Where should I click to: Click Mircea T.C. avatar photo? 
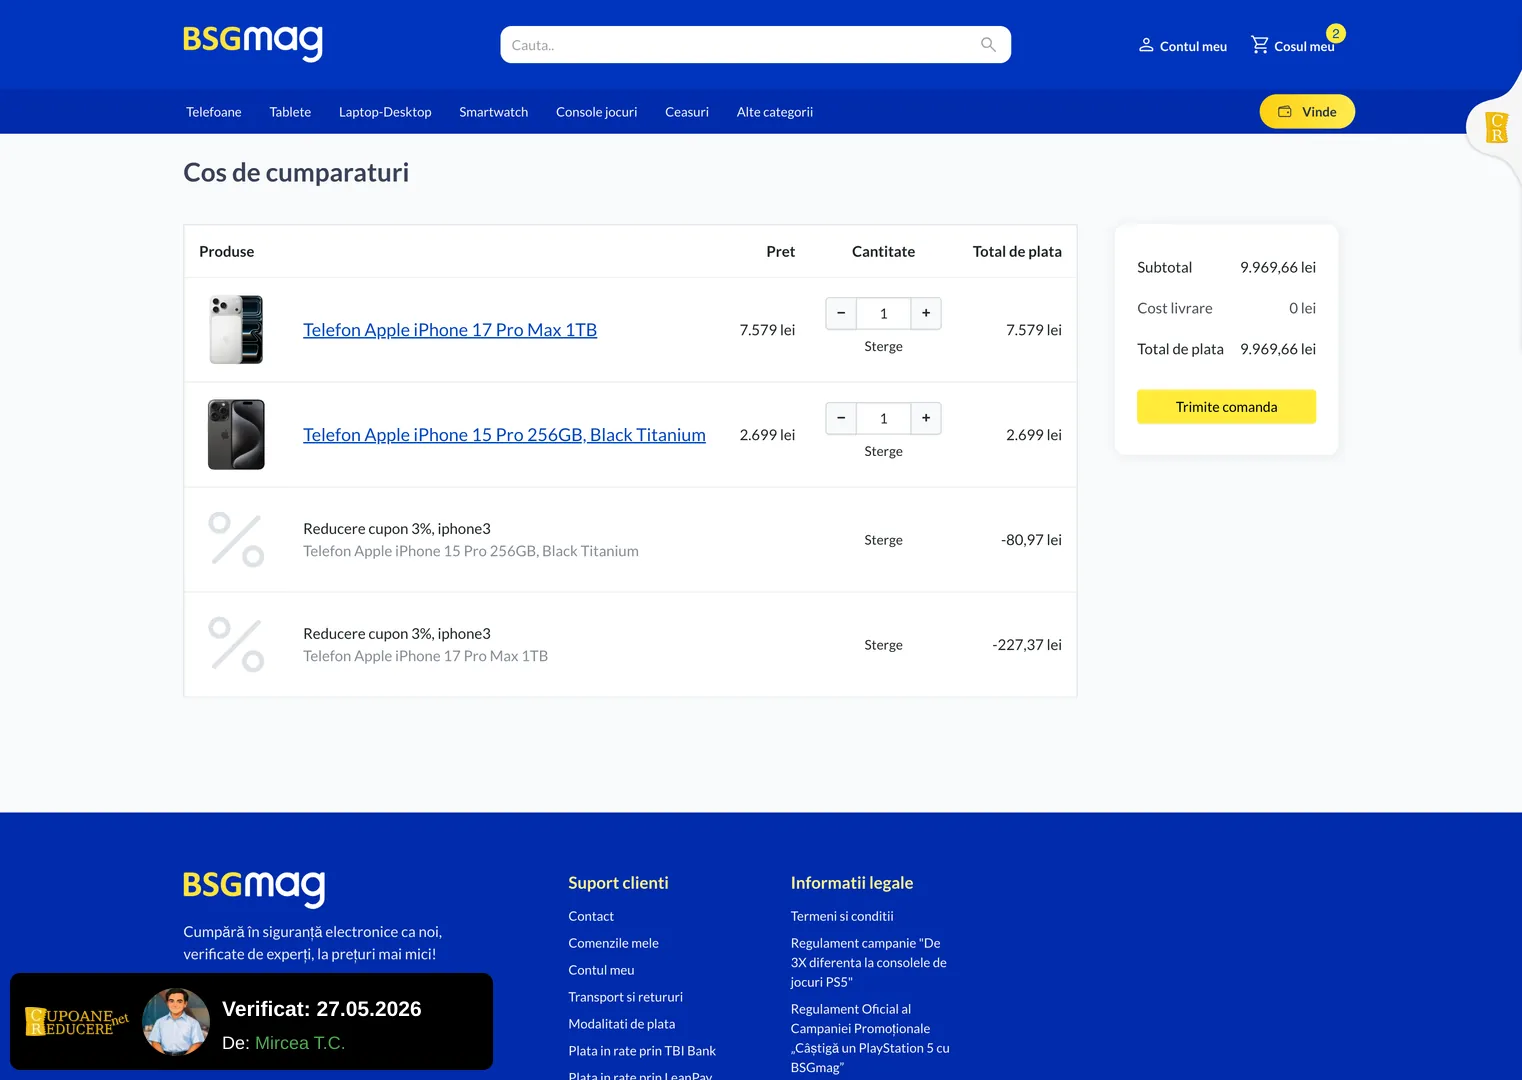(x=176, y=1021)
